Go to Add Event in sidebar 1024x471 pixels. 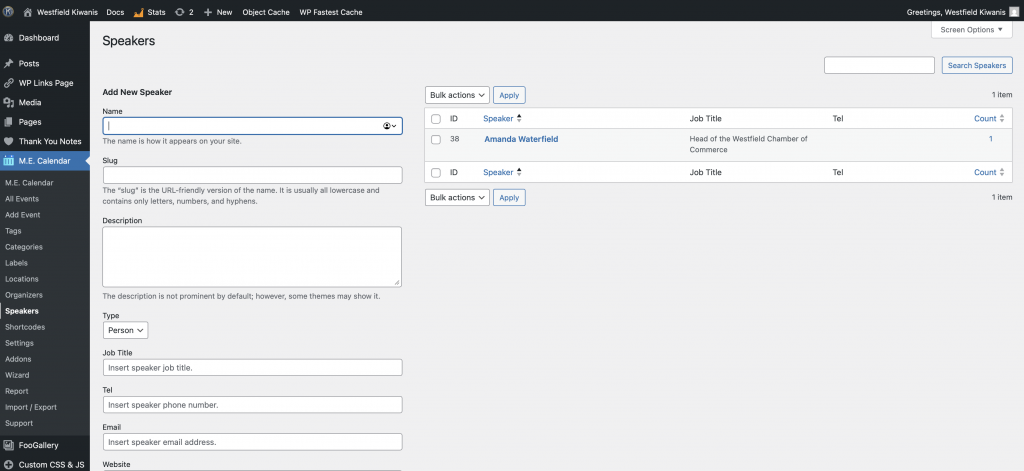[x=23, y=215]
